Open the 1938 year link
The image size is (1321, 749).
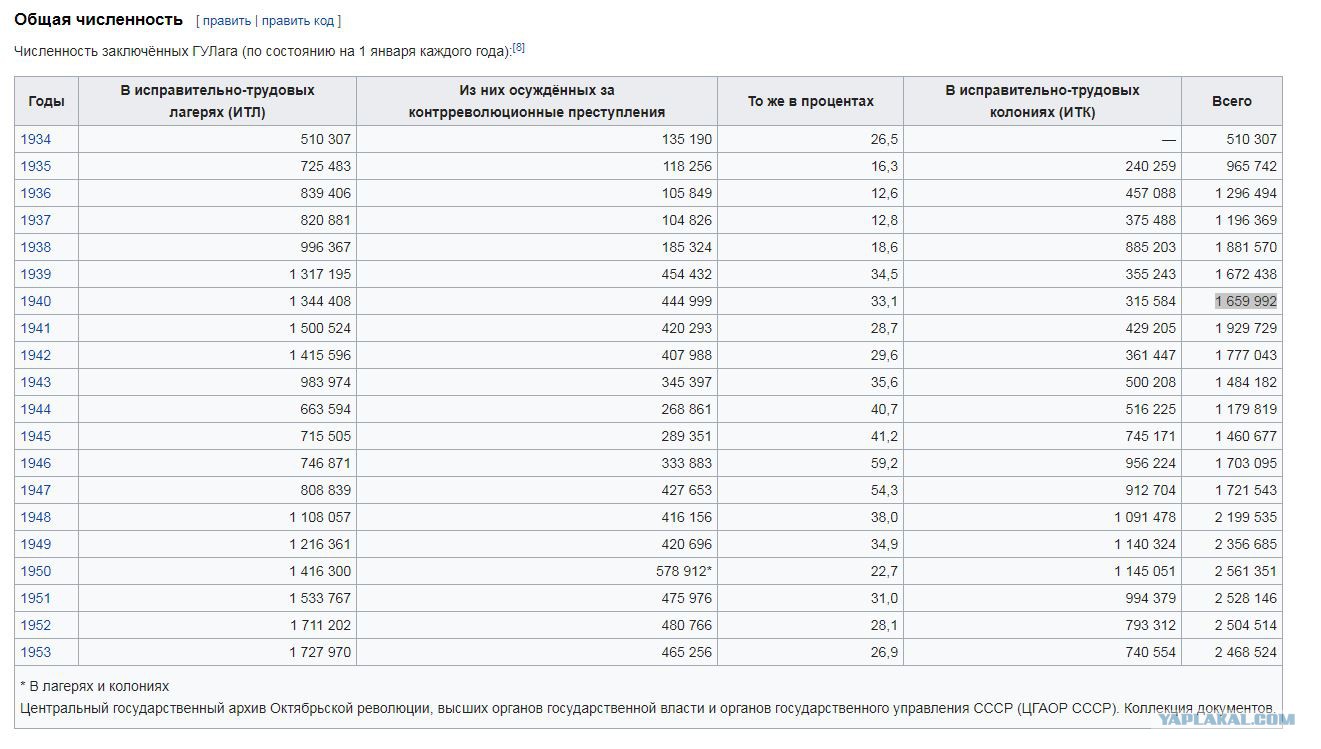click(35, 247)
